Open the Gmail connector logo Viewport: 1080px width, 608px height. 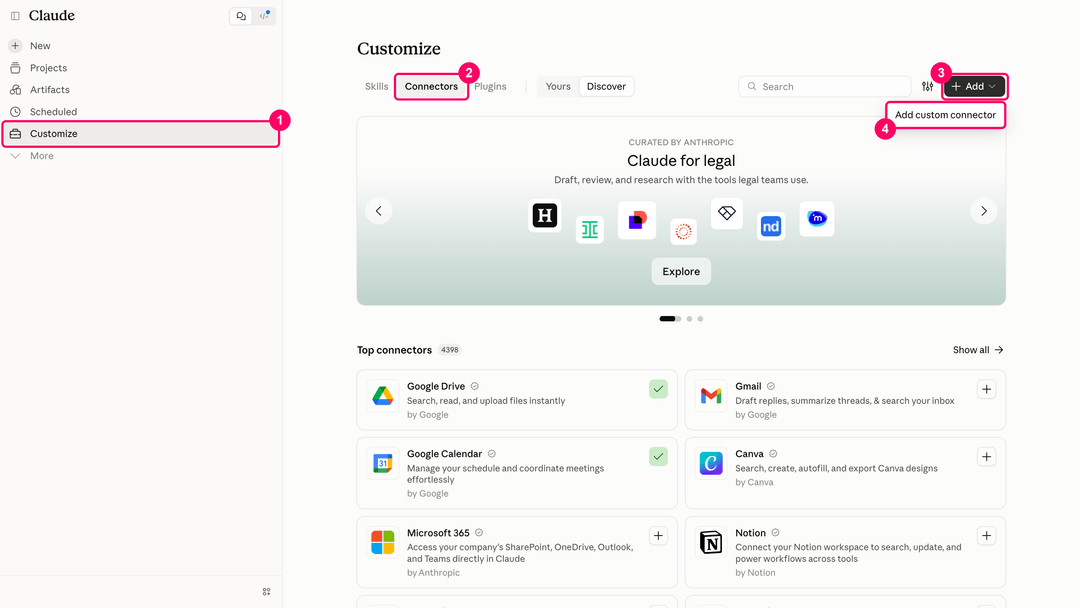click(711, 396)
